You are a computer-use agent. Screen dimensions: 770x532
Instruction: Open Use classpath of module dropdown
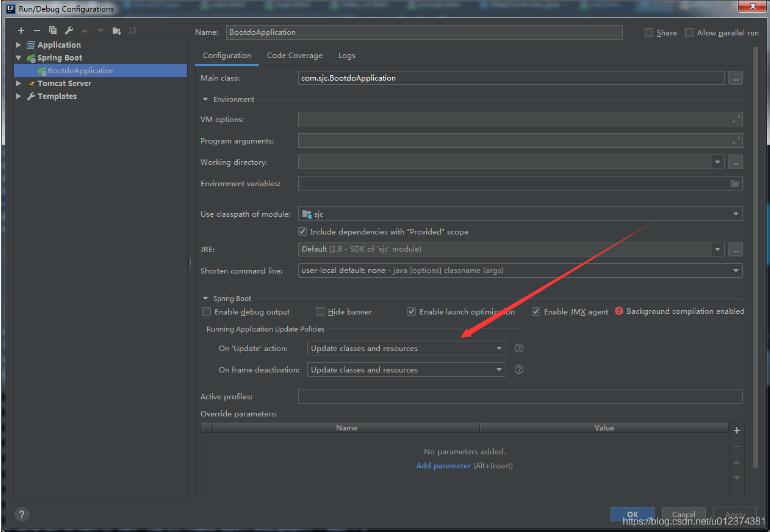[736, 214]
